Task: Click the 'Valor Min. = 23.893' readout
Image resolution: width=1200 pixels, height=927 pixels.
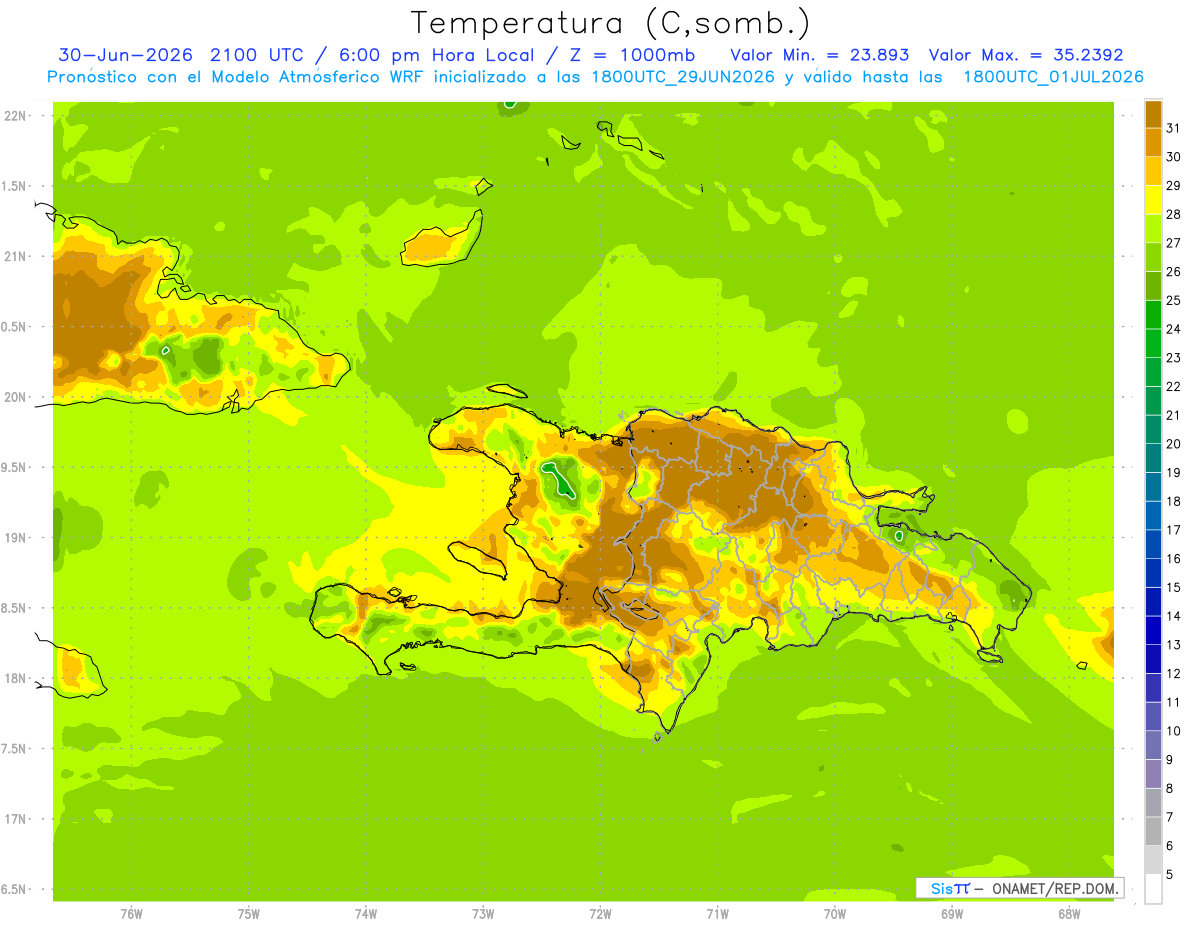Action: pos(819,55)
